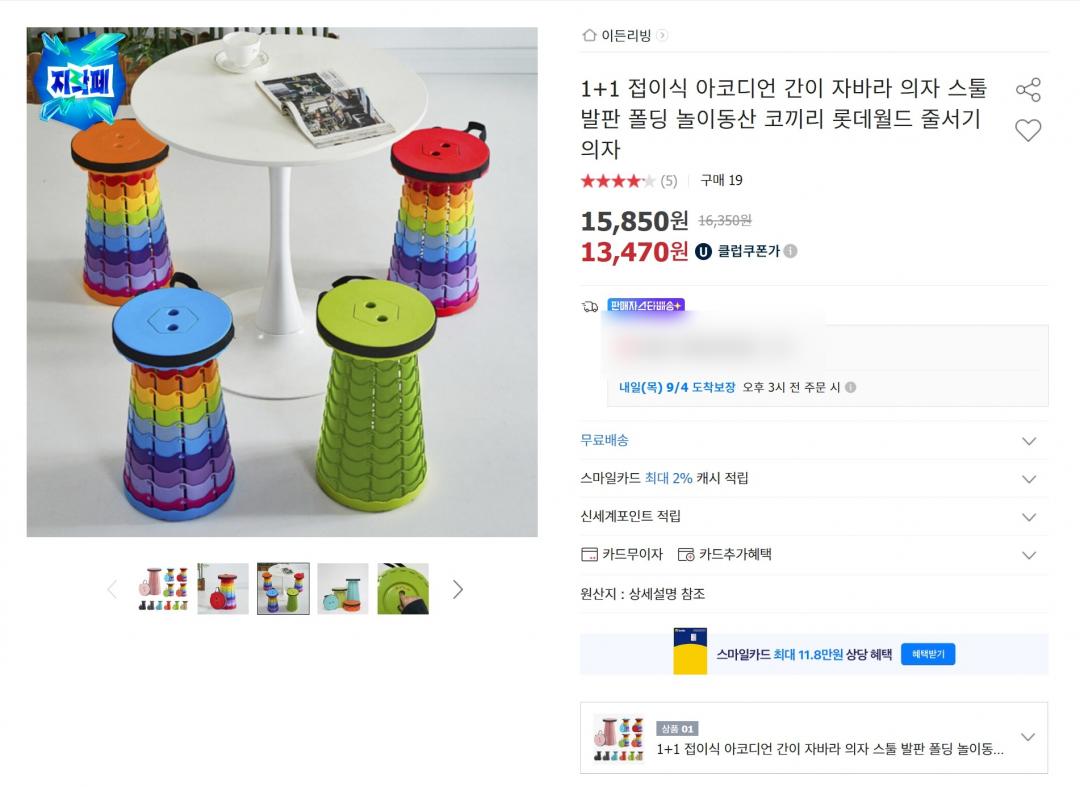Click info icon after 오후 3시 전 주문 시
1080x787 pixels.
click(x=850, y=388)
